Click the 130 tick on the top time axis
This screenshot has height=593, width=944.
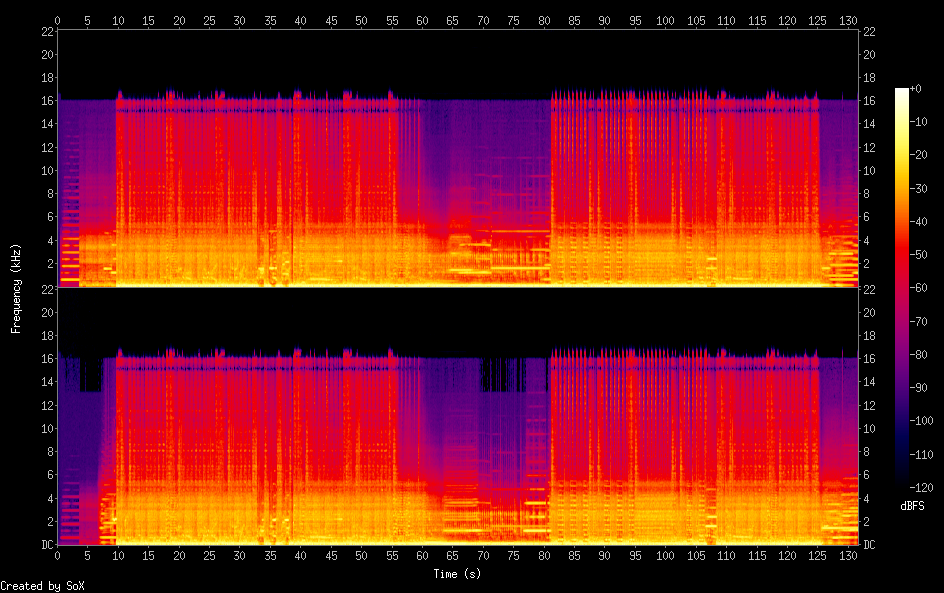tap(848, 19)
